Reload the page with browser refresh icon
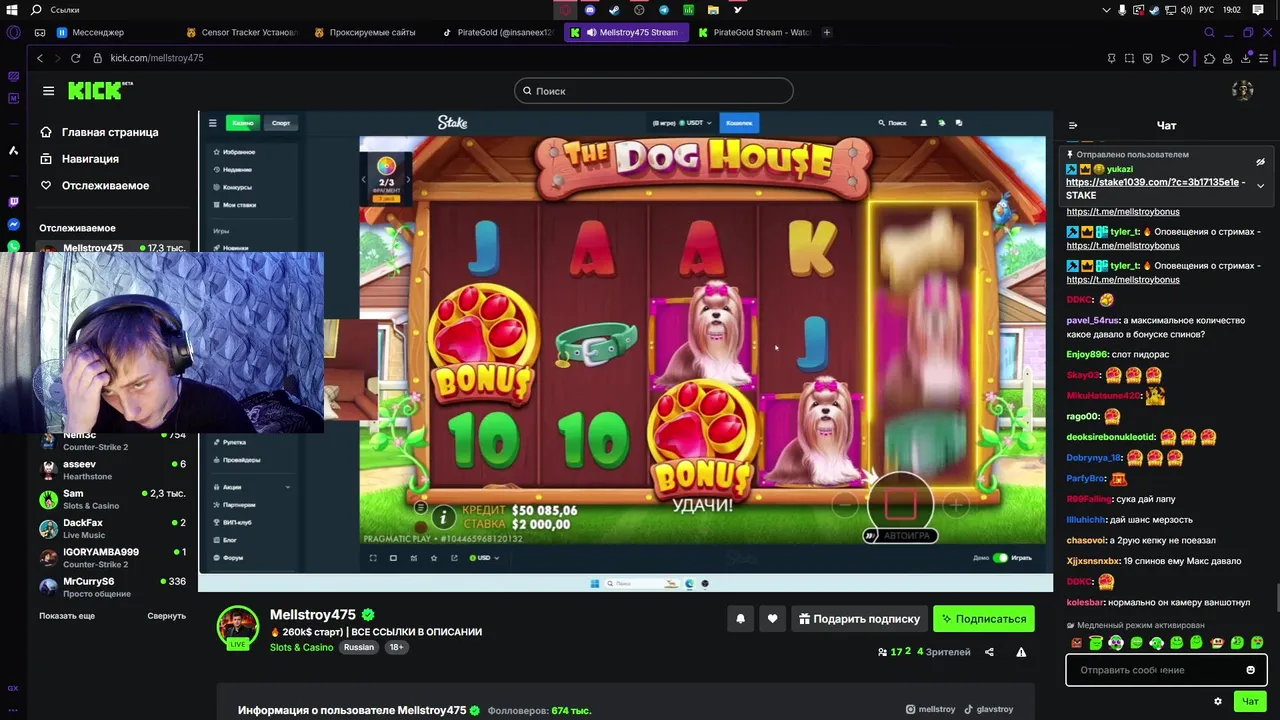Image resolution: width=1280 pixels, height=720 pixels. click(x=75, y=58)
